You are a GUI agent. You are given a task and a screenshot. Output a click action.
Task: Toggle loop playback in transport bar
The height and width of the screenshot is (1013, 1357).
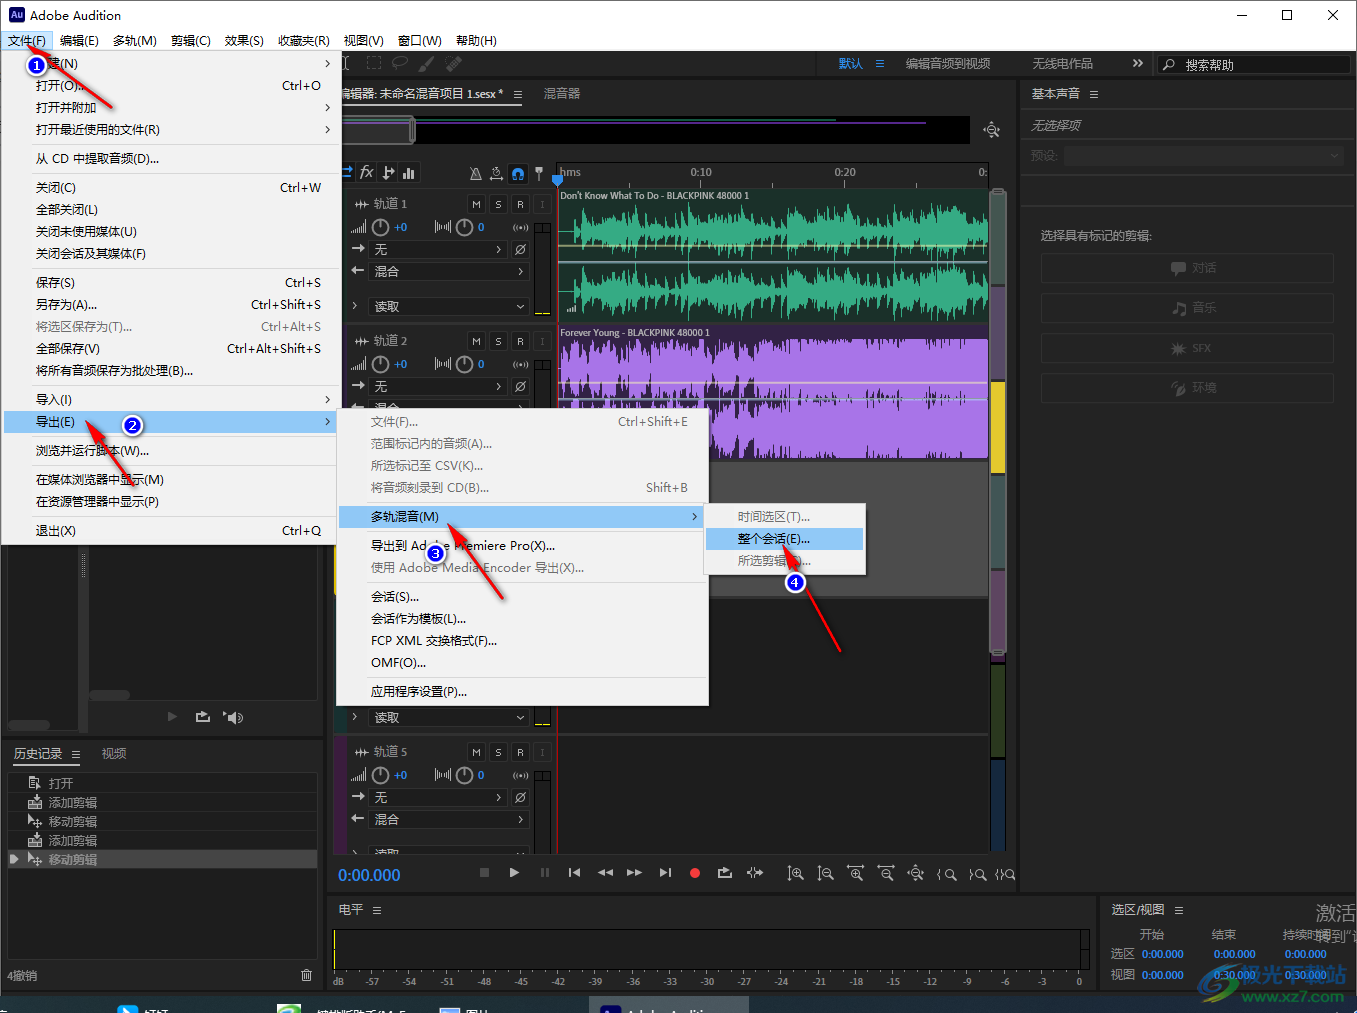pos(725,872)
